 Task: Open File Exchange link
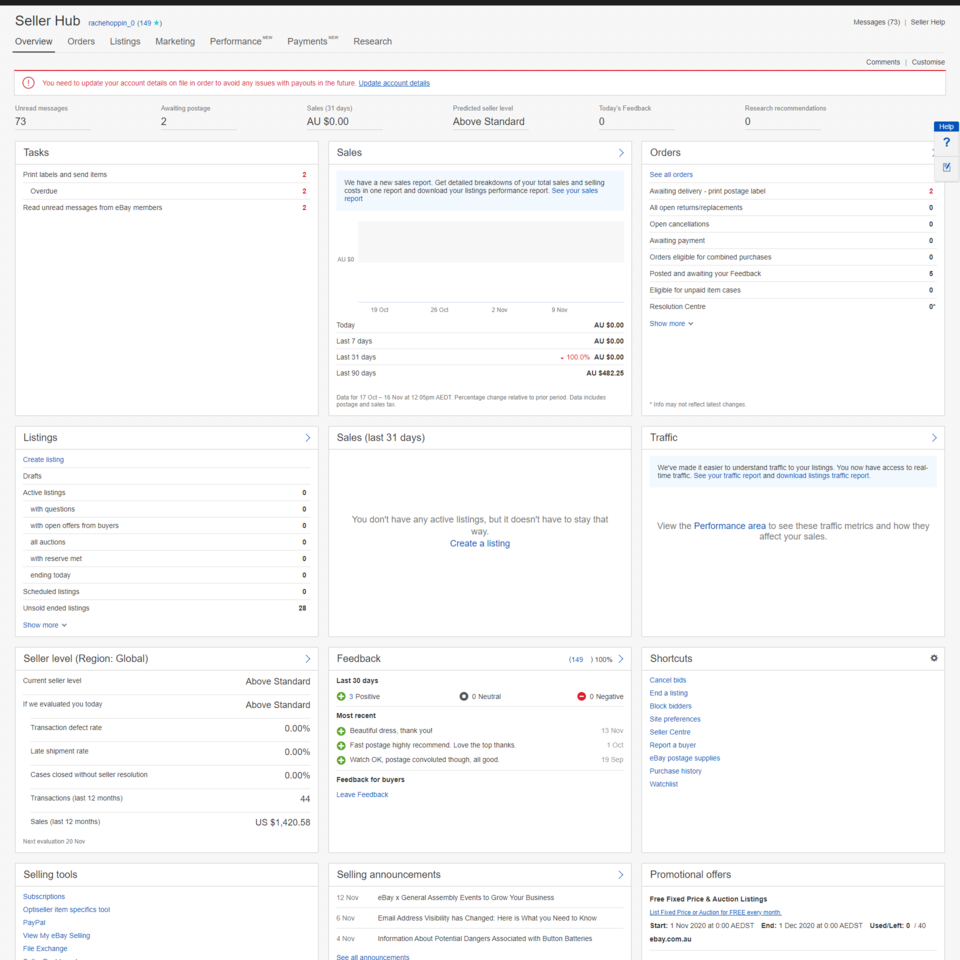(45, 949)
